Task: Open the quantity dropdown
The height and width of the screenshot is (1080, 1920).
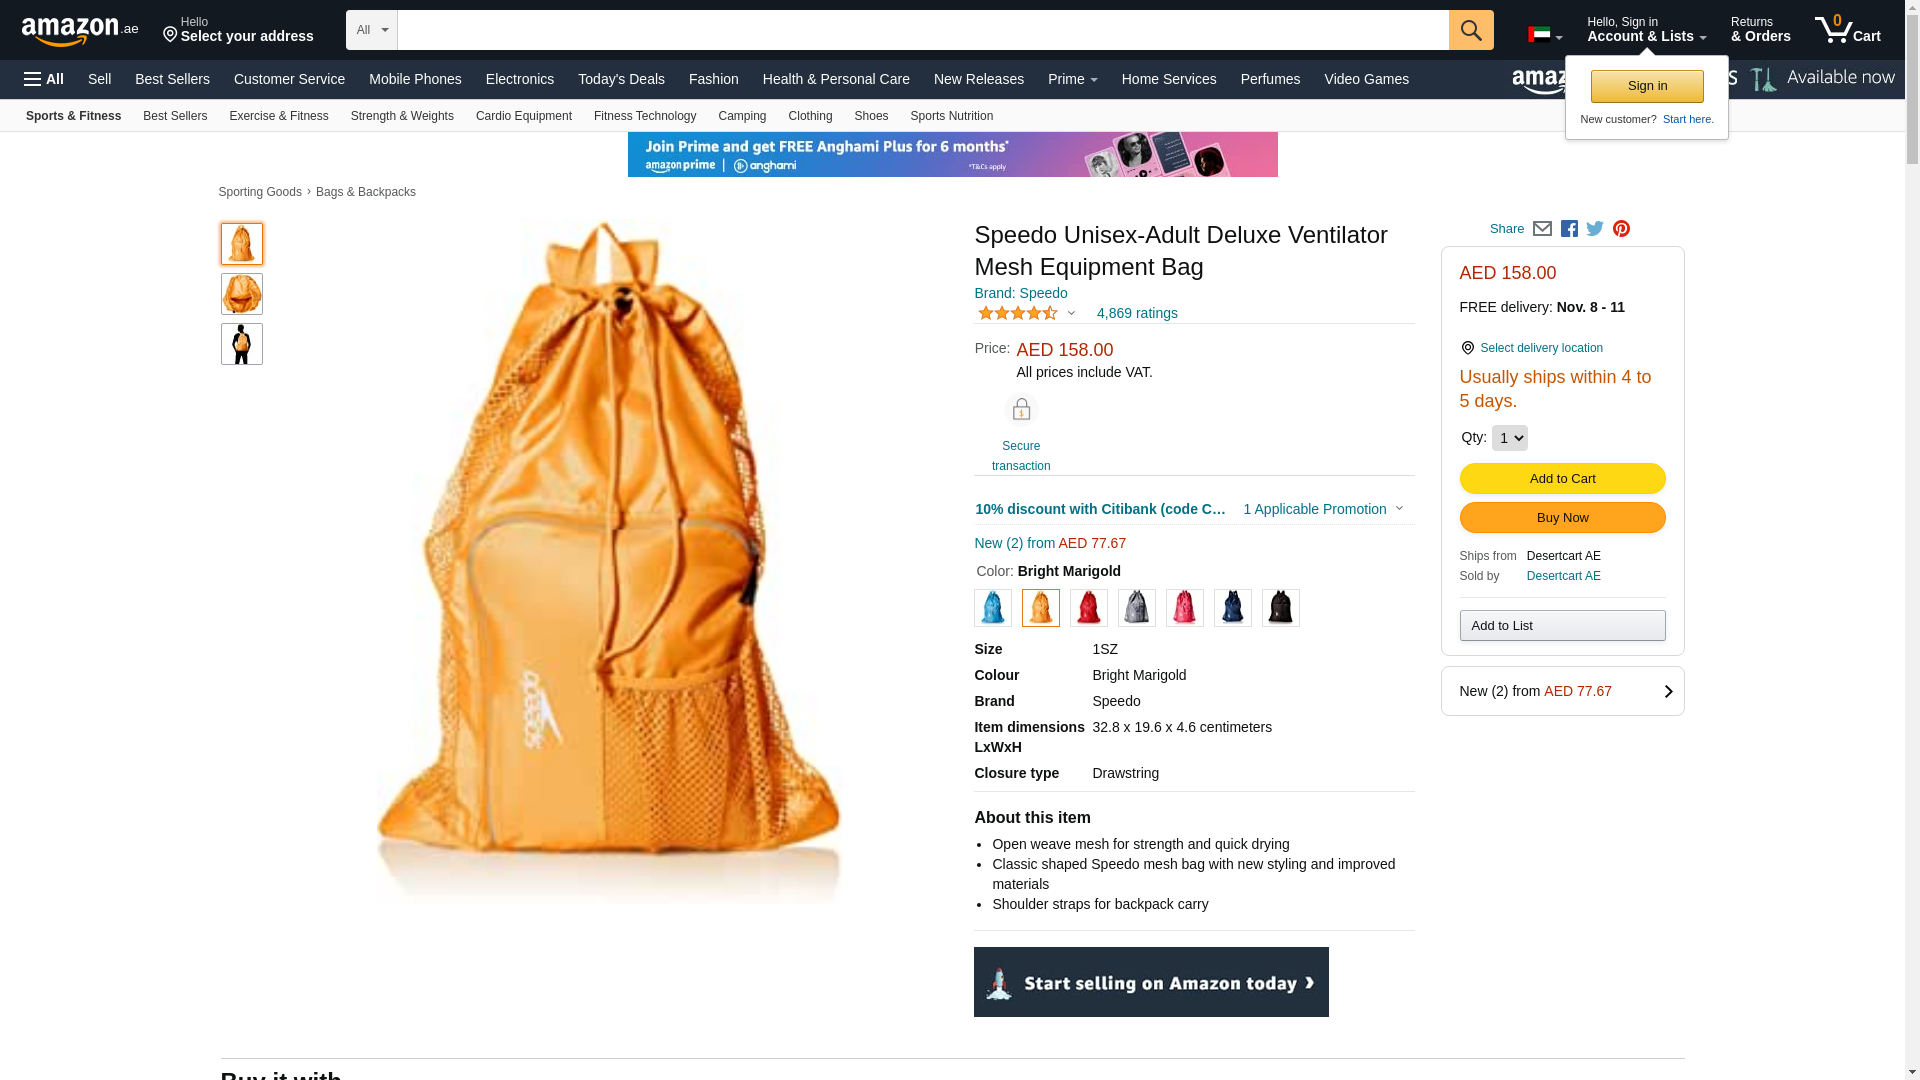Action: pyautogui.click(x=1509, y=438)
